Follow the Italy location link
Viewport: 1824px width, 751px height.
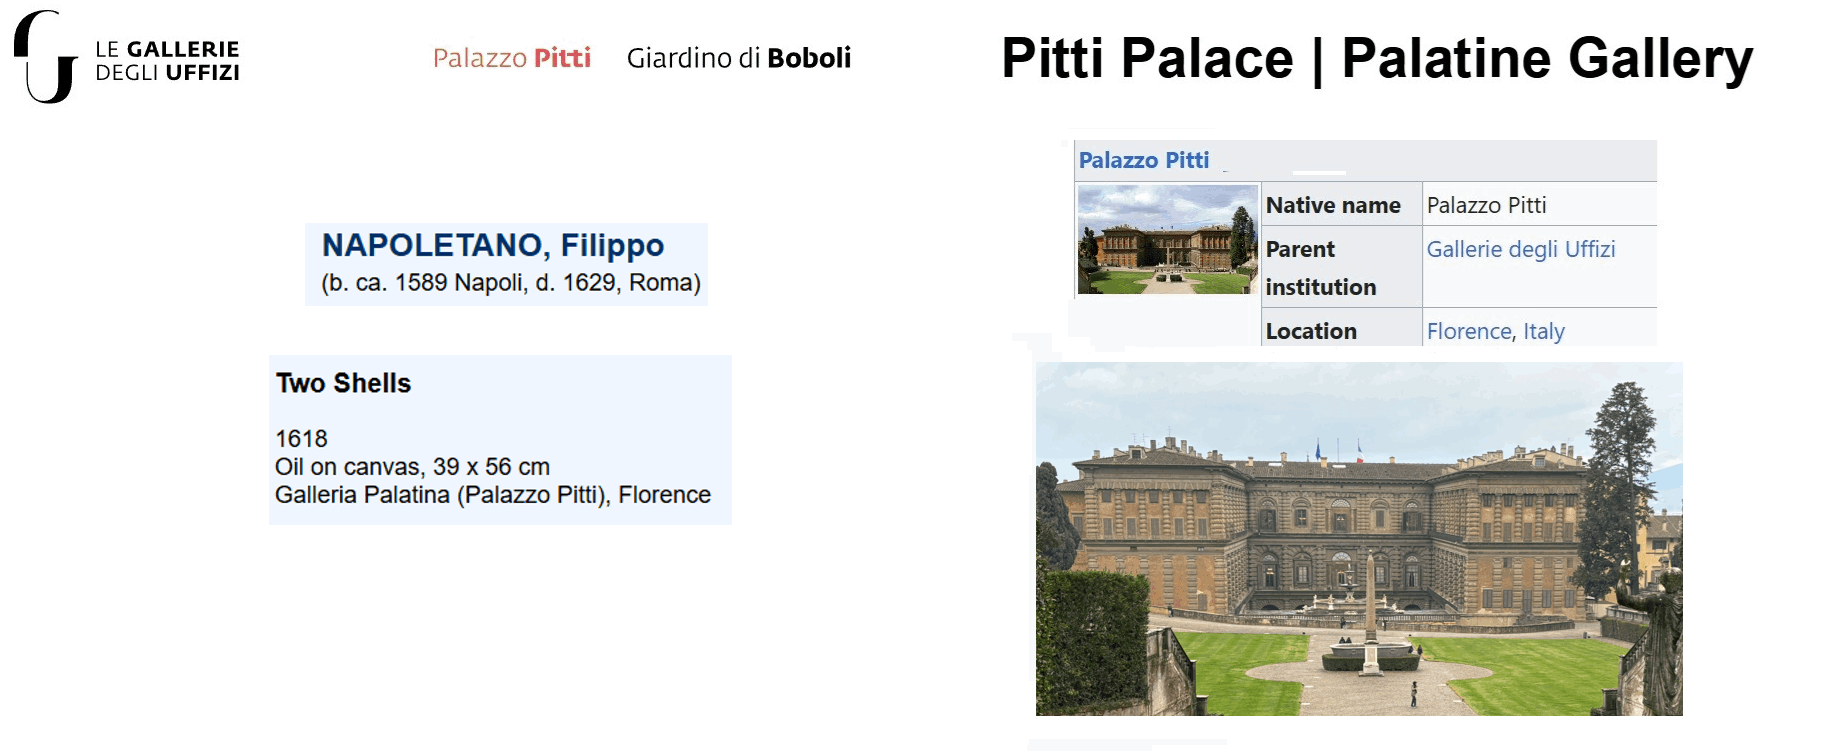point(1544,331)
